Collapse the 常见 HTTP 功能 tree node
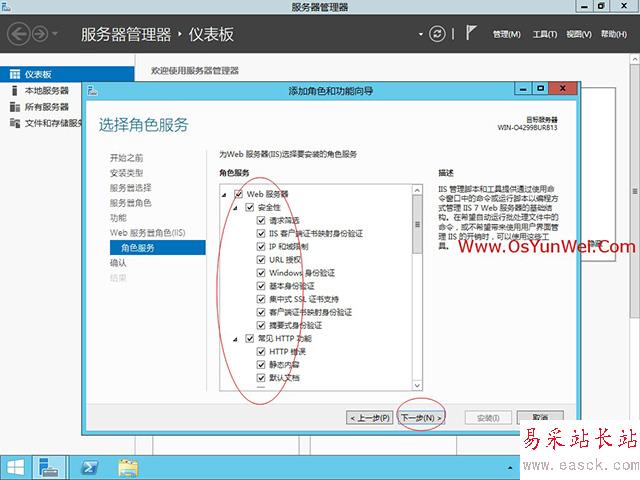Screen dimensions: 640x480 (236, 339)
